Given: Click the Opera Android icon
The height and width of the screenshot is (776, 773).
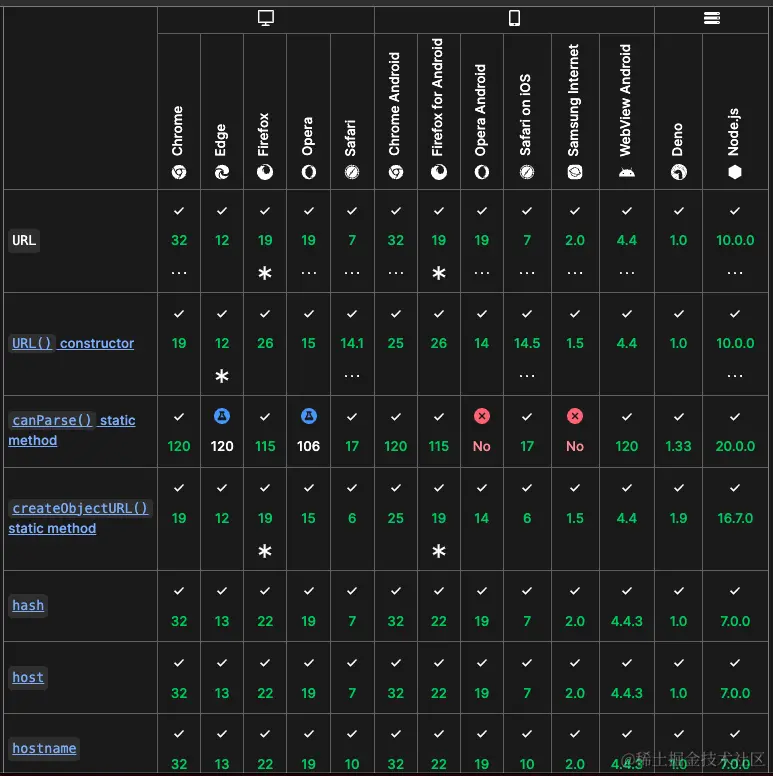Looking at the screenshot, I should click(x=482, y=172).
